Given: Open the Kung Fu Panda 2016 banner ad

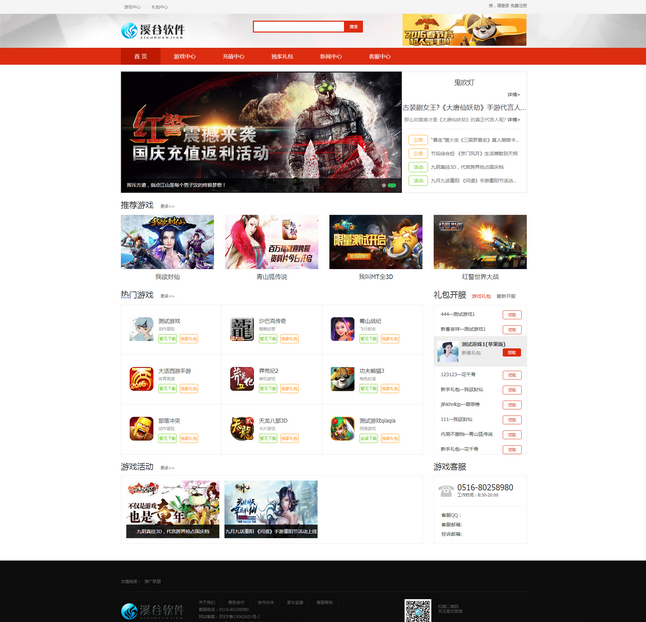Looking at the screenshot, I should tap(464, 30).
